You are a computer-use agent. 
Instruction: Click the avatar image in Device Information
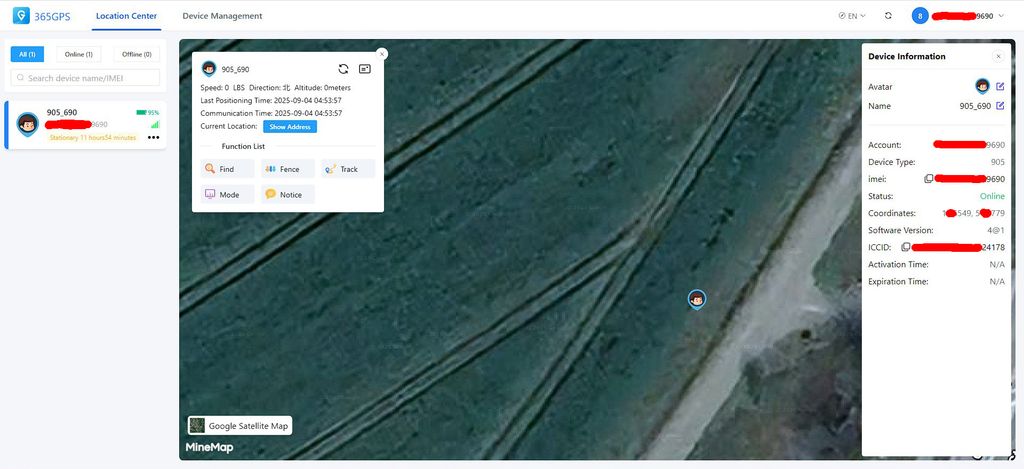(982, 86)
